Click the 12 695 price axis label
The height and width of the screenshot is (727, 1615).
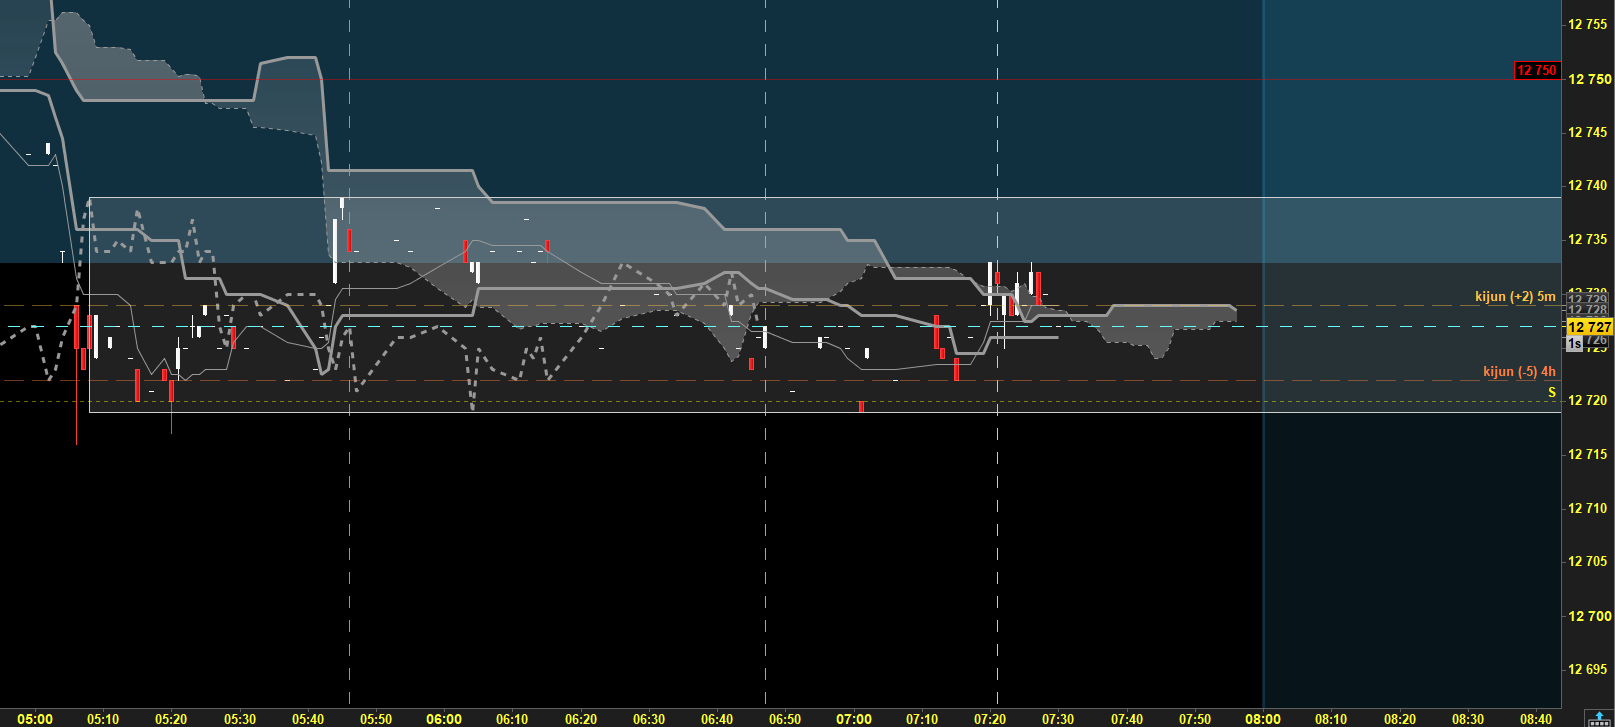pos(1589,669)
